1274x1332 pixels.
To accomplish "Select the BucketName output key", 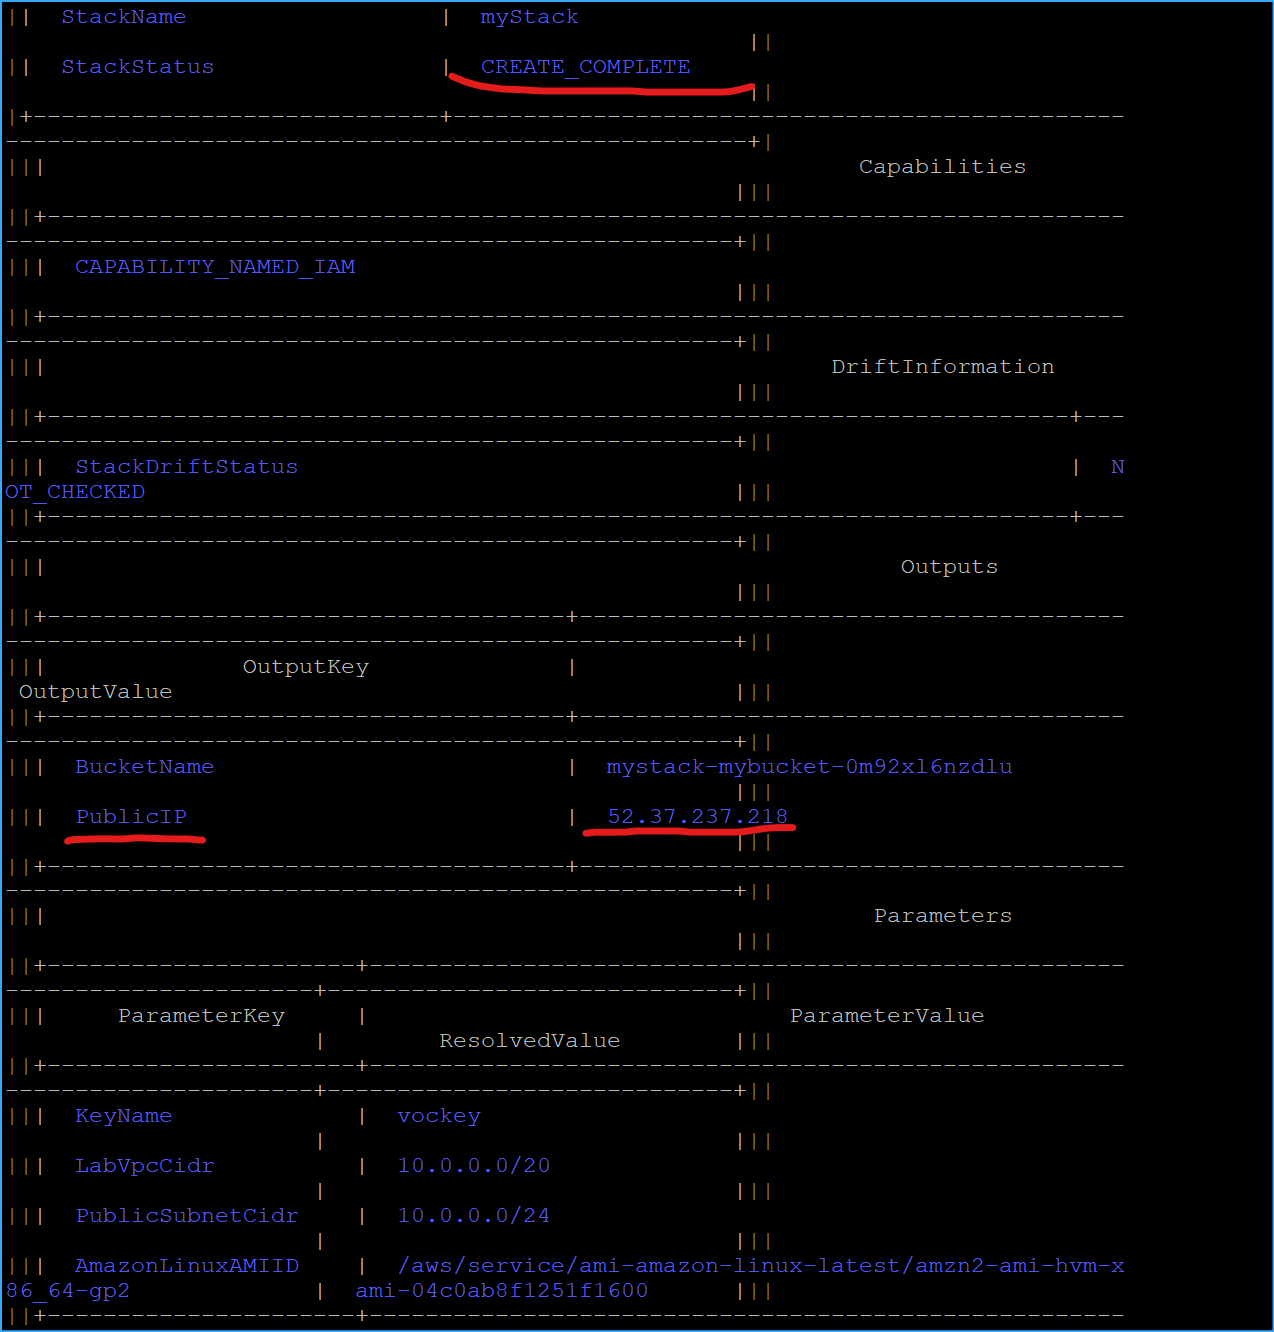I will pyautogui.click(x=144, y=767).
